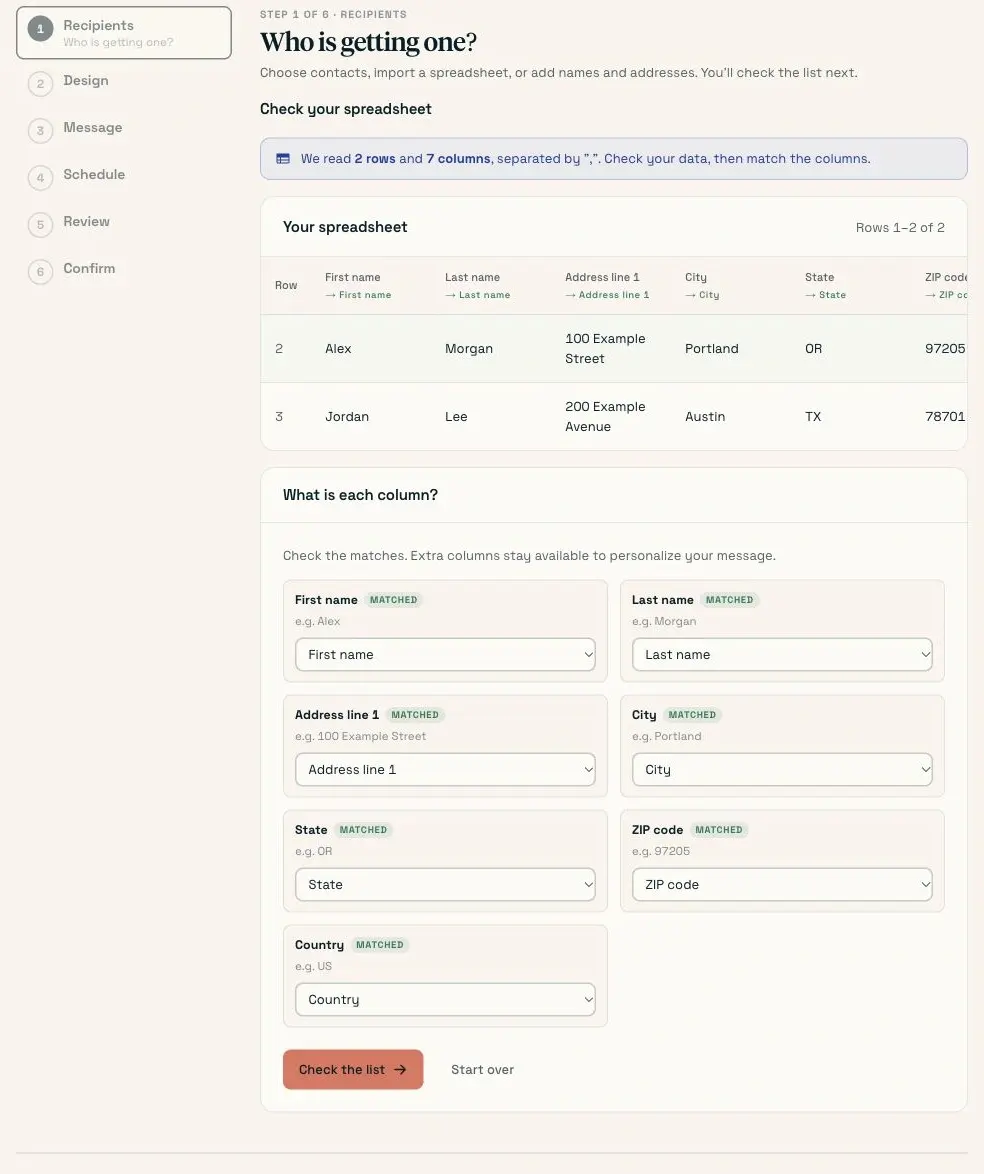Viewport: 984px width, 1174px height.
Task: Go to the Review step
Action: [86, 222]
